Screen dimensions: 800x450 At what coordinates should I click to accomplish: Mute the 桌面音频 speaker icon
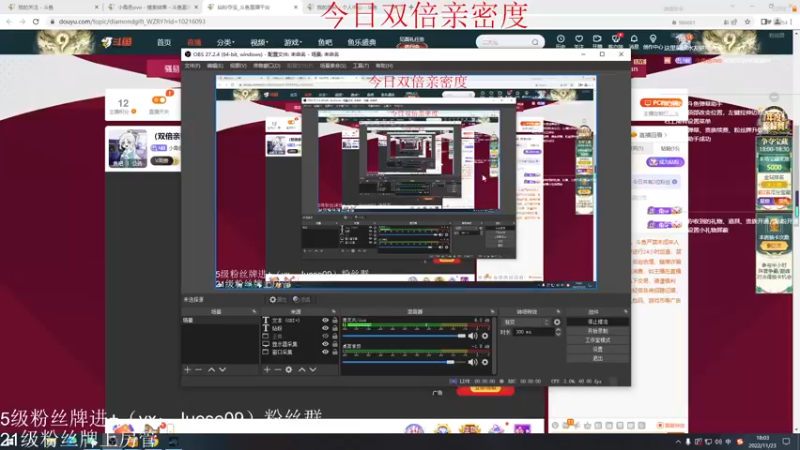[x=473, y=362]
